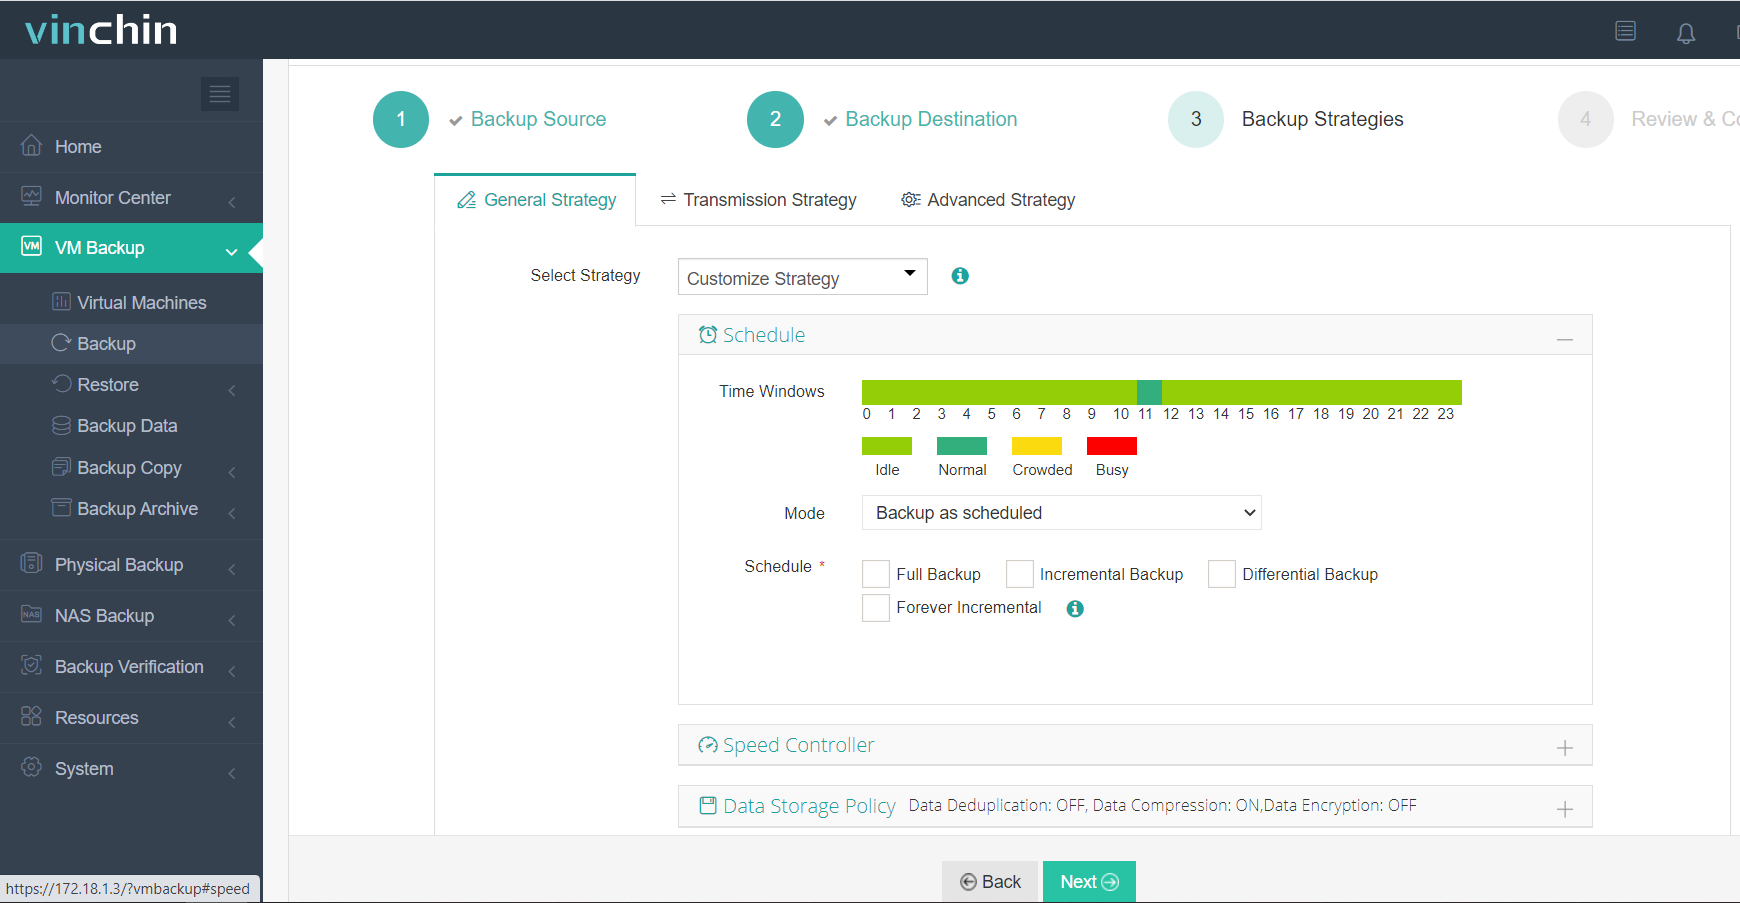Open the task list icon in header

(x=1626, y=31)
